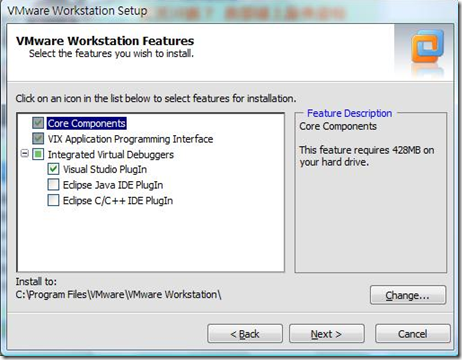Click the install path C:\Program Files\VMware text
The height and width of the screenshot is (360, 462).
(x=118, y=295)
